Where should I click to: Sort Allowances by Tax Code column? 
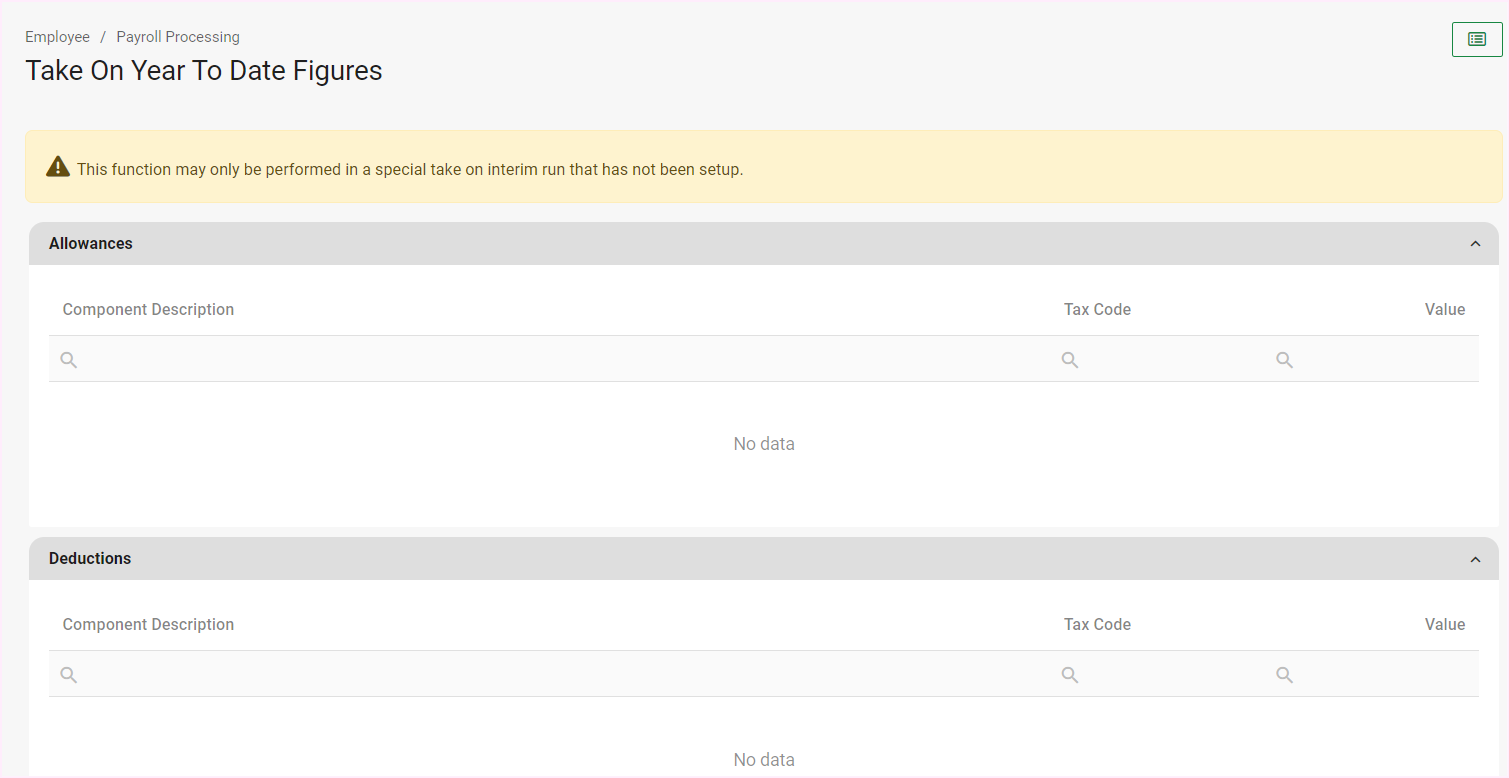click(1097, 310)
